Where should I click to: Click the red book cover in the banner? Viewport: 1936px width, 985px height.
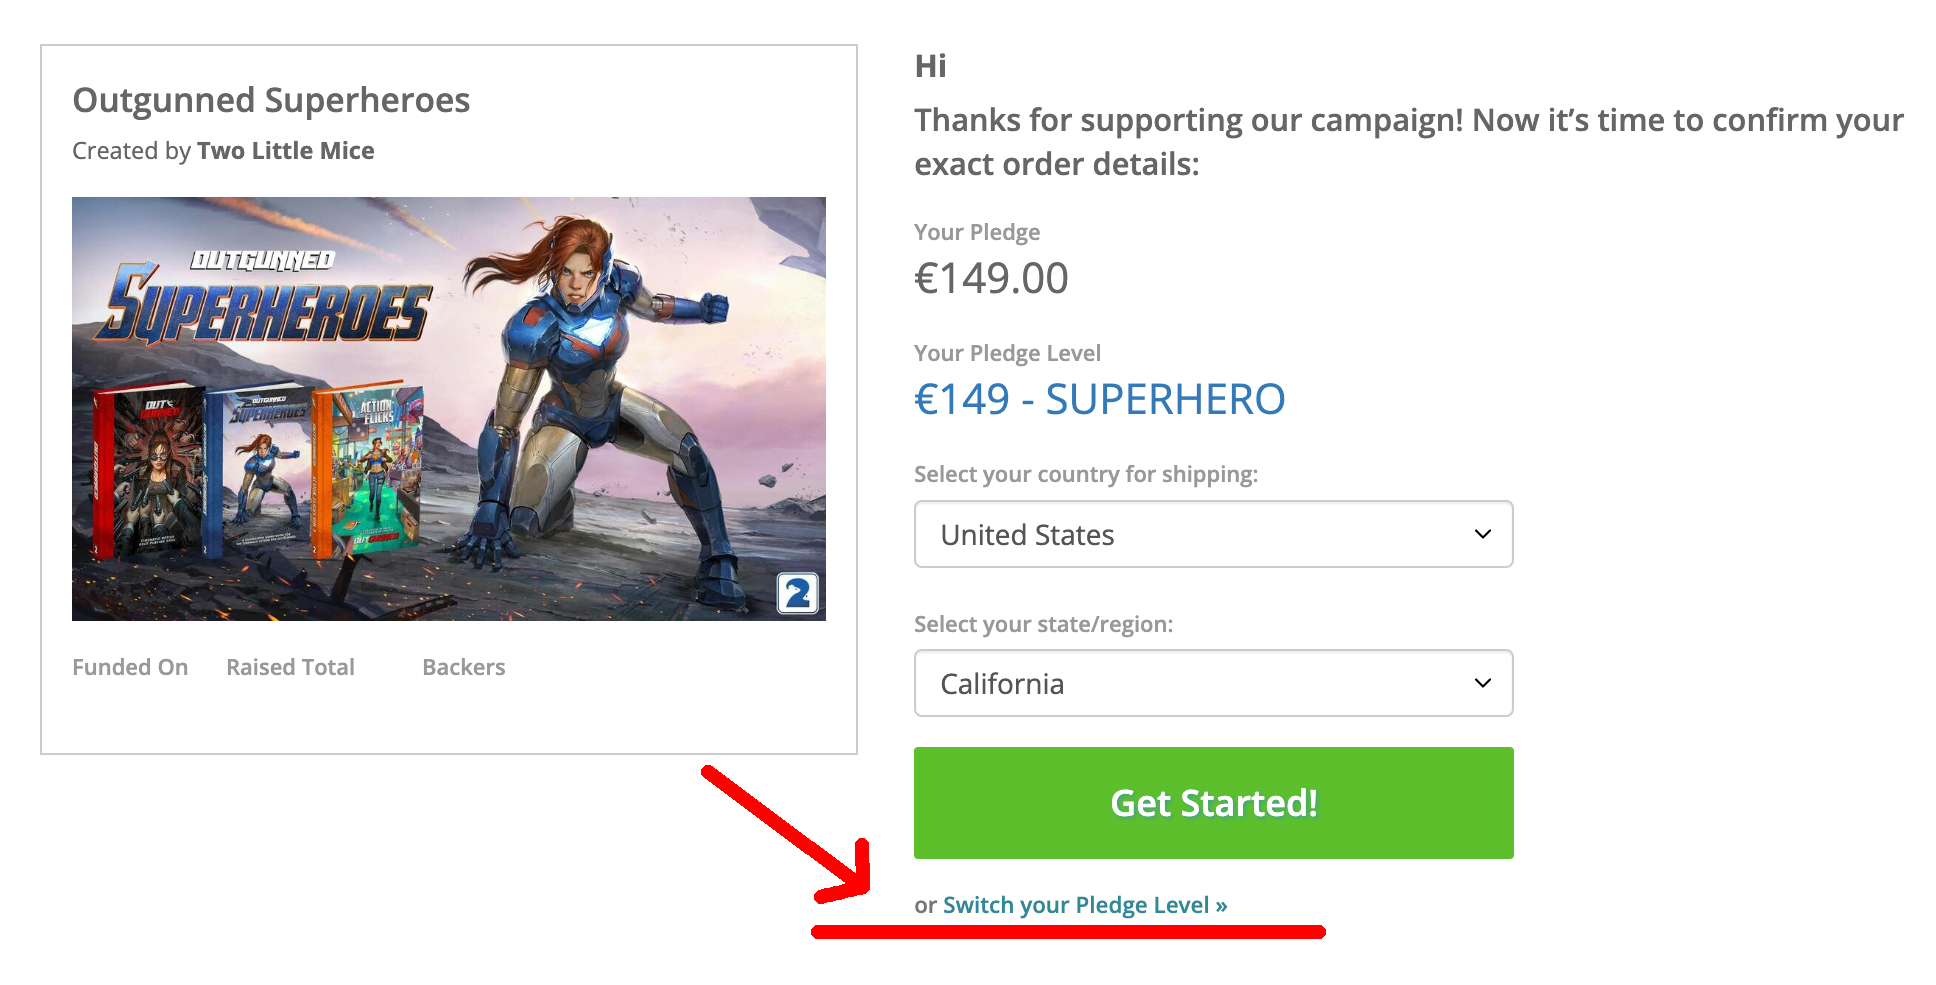148,472
